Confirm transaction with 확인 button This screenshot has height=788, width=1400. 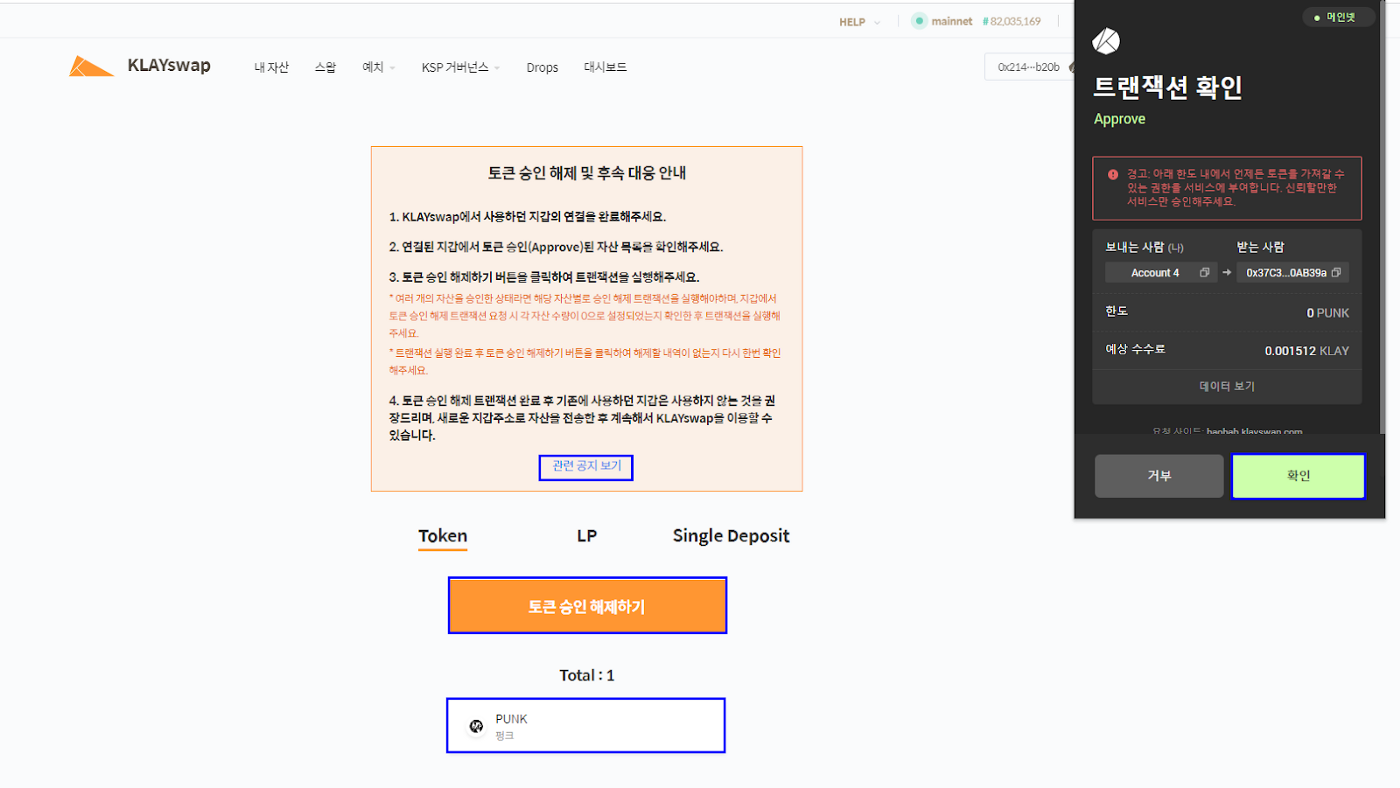(1298, 476)
